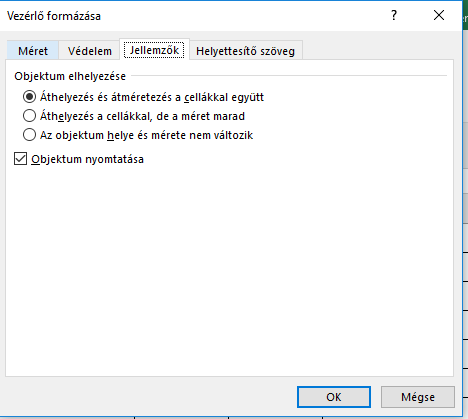Click the 'Vezérlő formázása' title bar text
468x419 pixels.
(x=54, y=16)
